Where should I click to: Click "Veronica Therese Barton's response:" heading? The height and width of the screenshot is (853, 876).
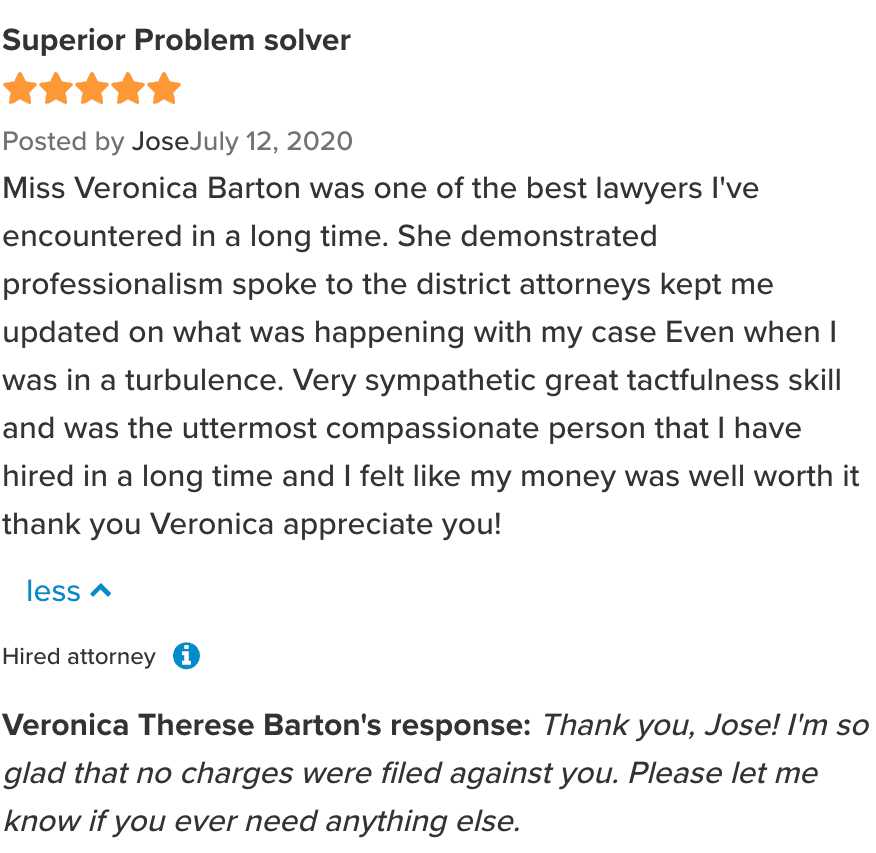[x=266, y=725]
